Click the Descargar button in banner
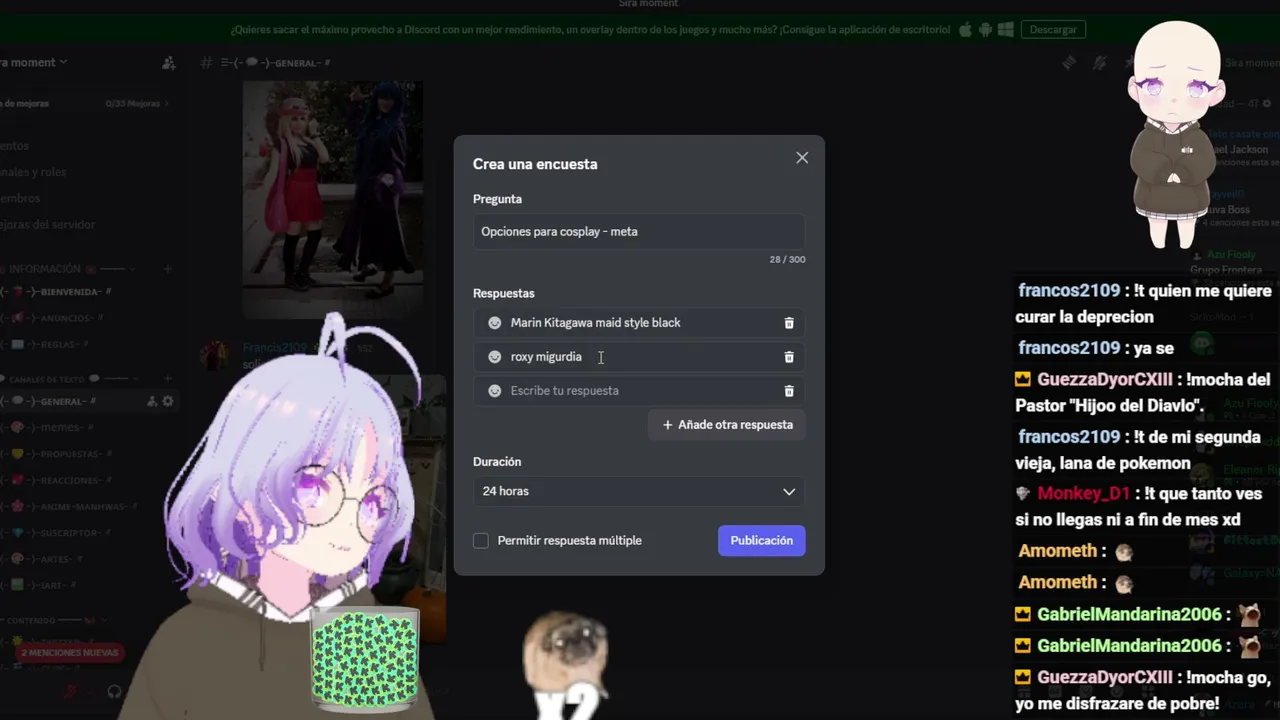1280x720 pixels. [x=1053, y=30]
